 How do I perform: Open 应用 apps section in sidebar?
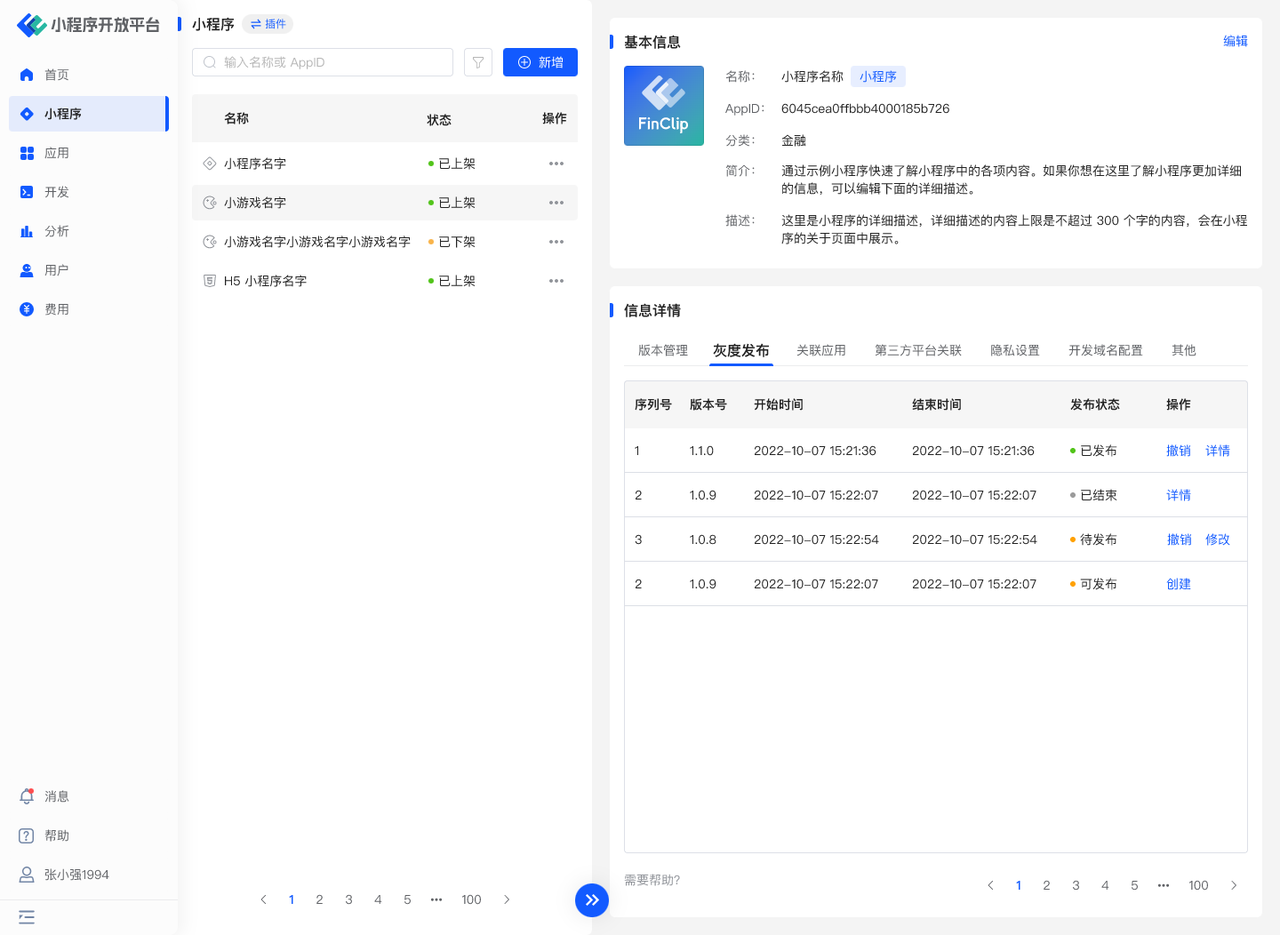(x=57, y=153)
